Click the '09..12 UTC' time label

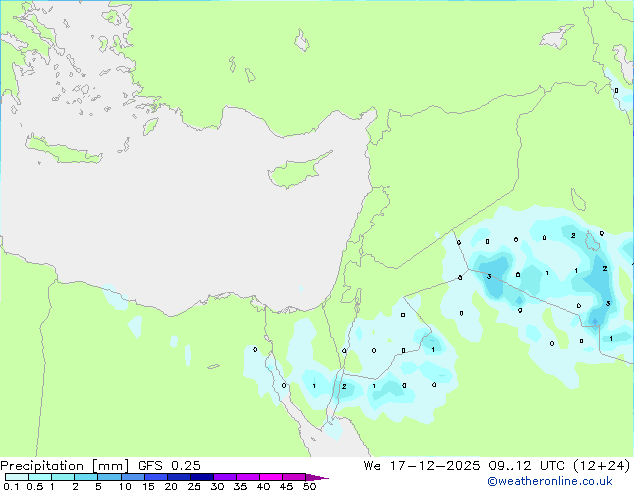(526, 466)
